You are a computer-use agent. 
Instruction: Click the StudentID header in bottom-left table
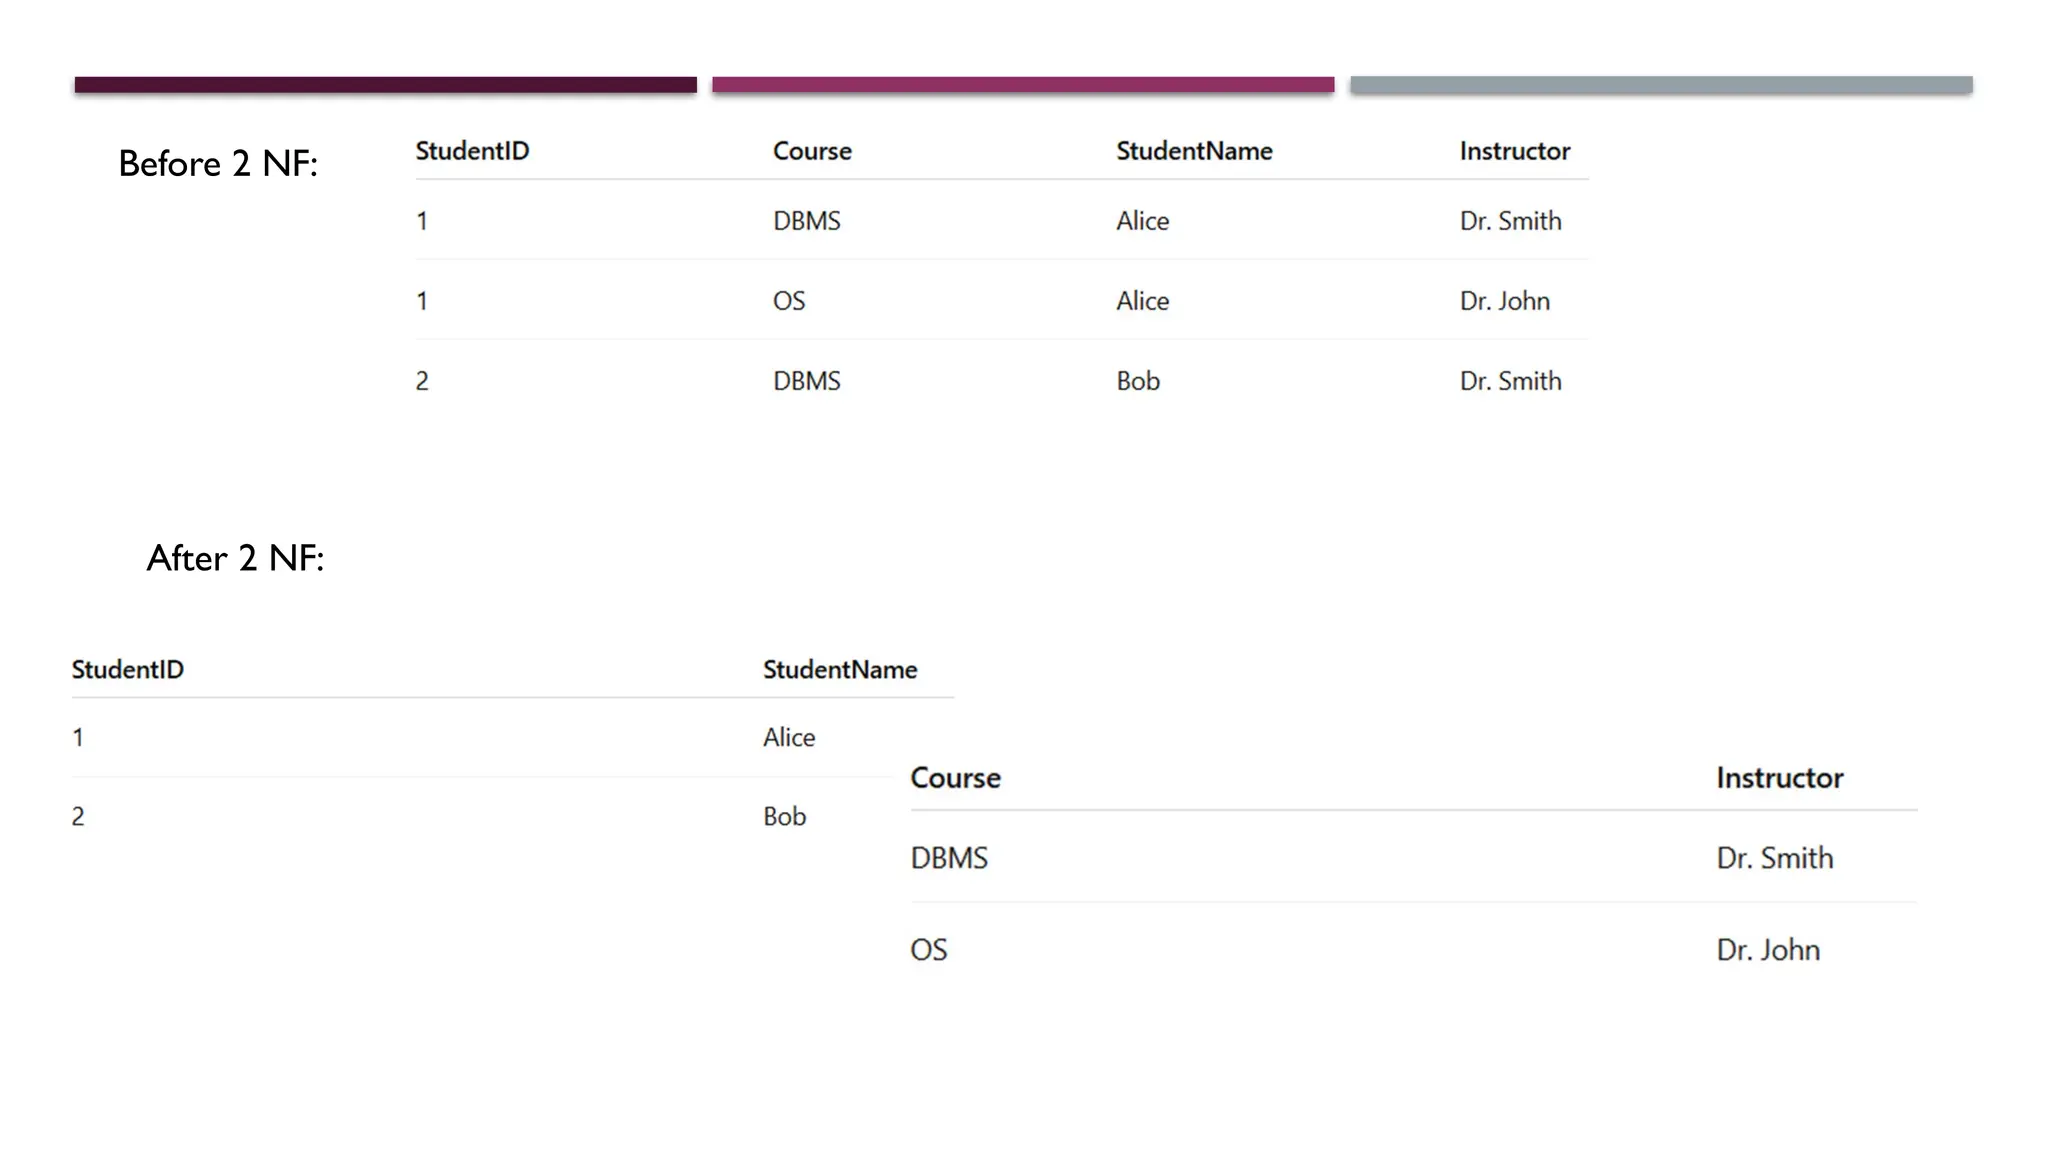click(128, 670)
